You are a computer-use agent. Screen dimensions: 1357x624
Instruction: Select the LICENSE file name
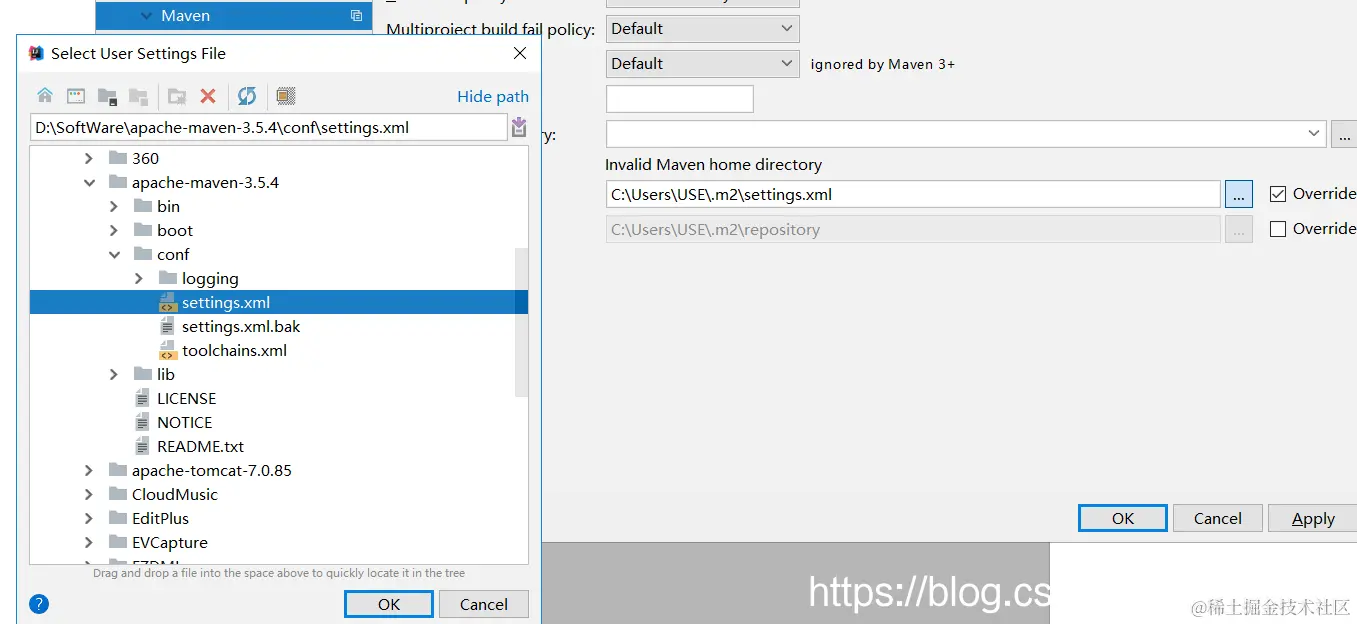tap(186, 399)
